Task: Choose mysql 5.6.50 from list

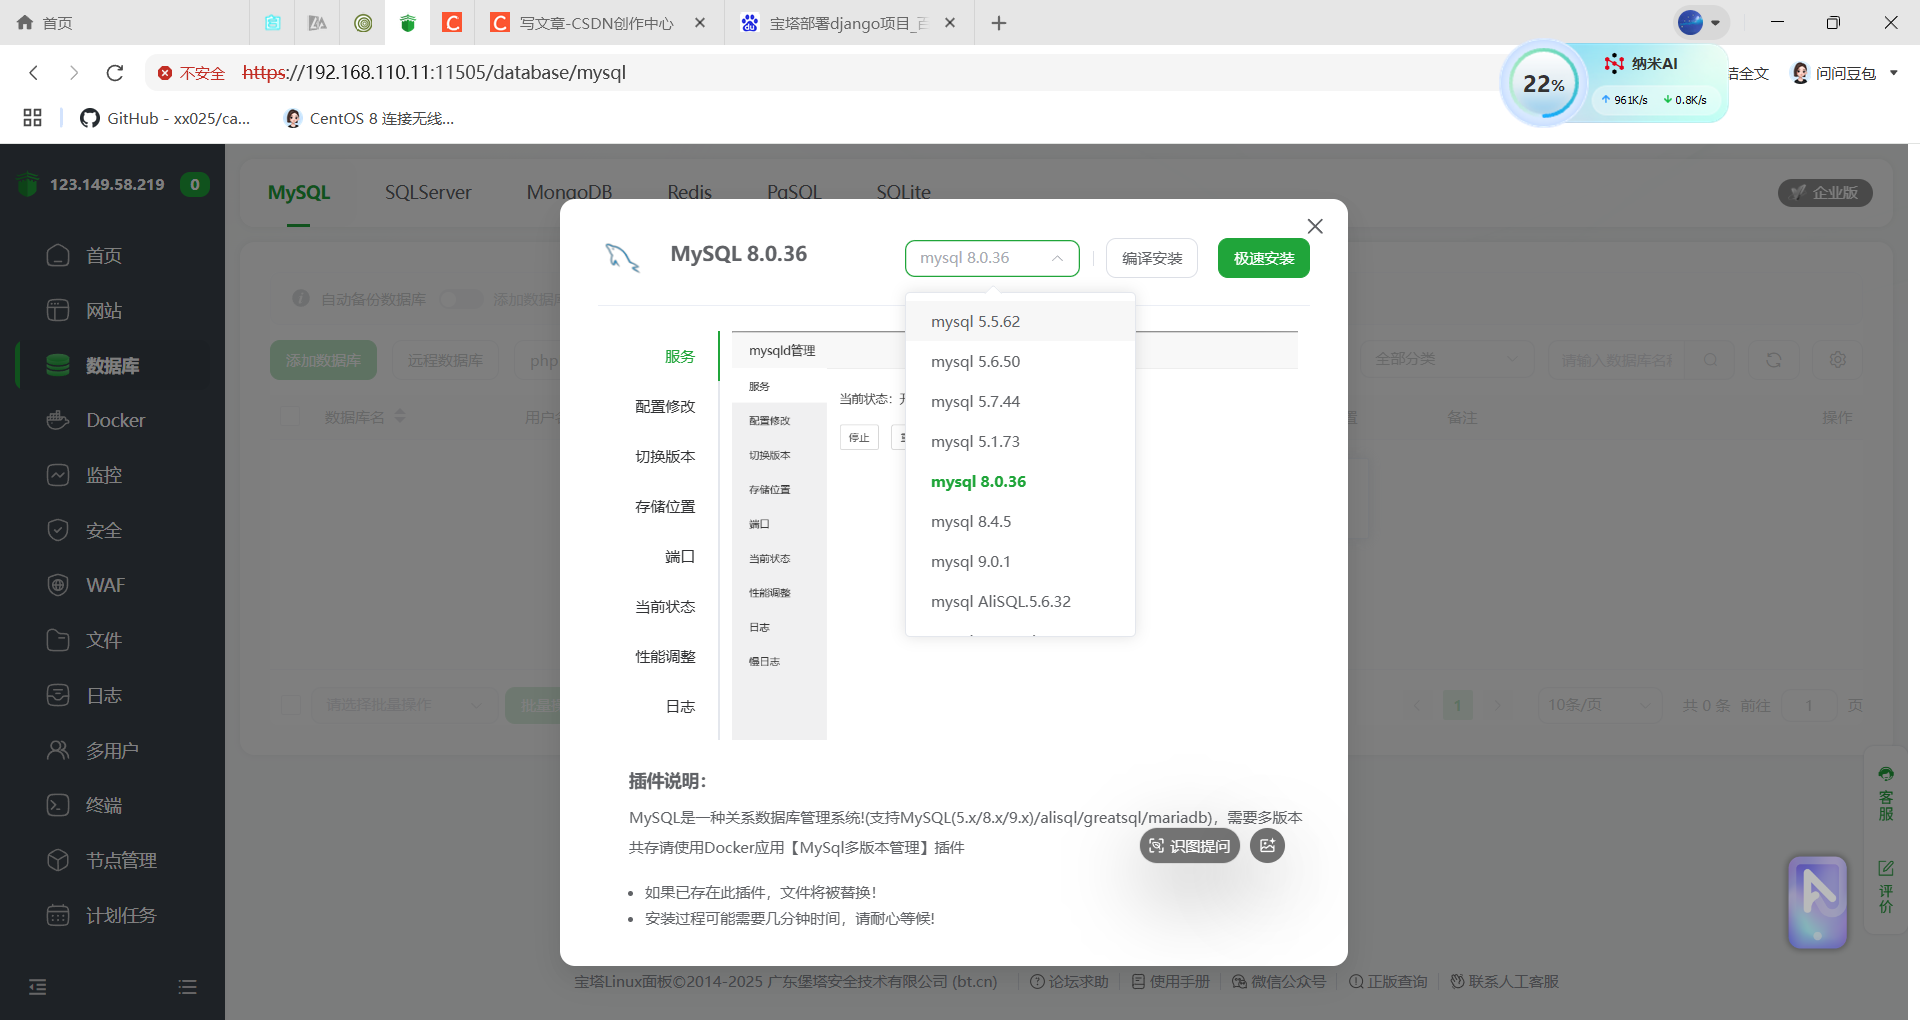Action: click(x=1020, y=361)
